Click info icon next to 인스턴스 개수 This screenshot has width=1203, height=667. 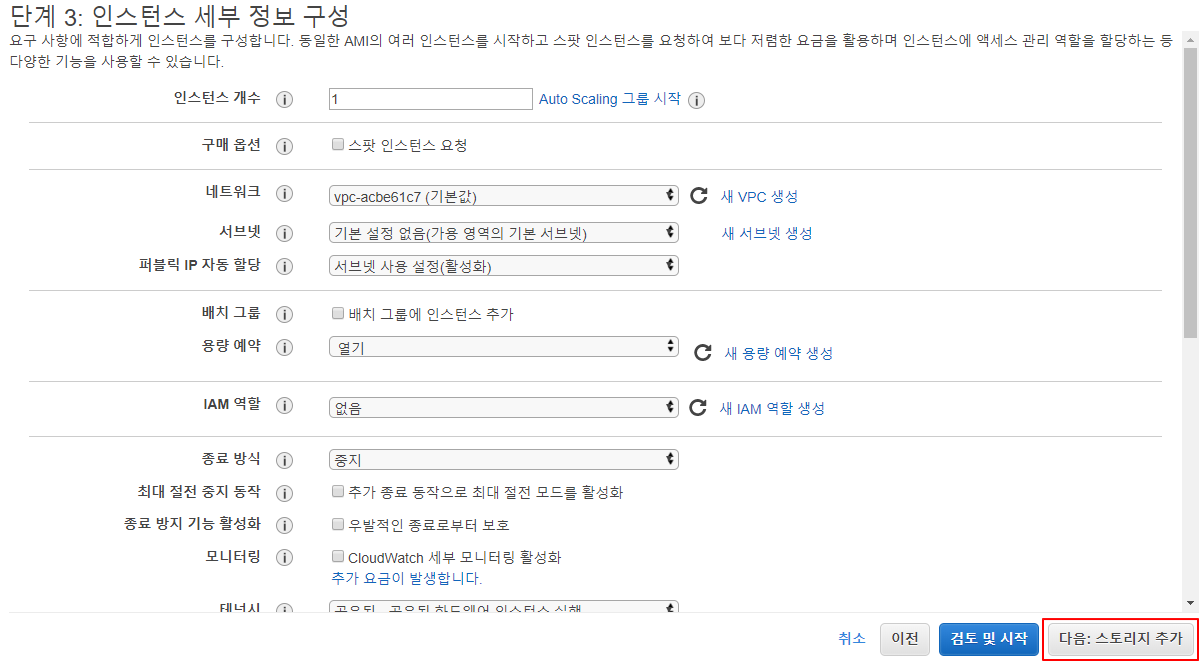click(284, 100)
